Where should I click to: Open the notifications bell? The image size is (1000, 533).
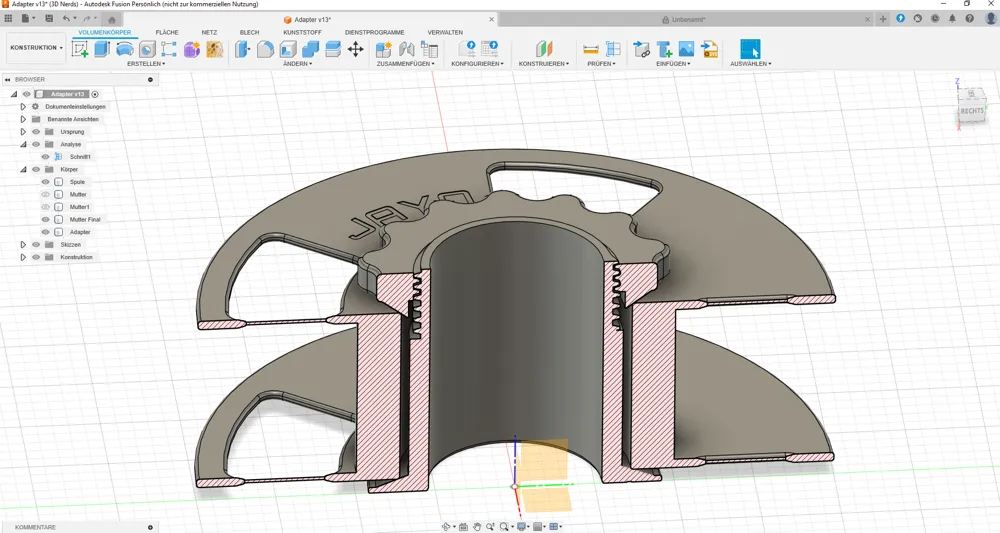pyautogui.click(x=952, y=18)
